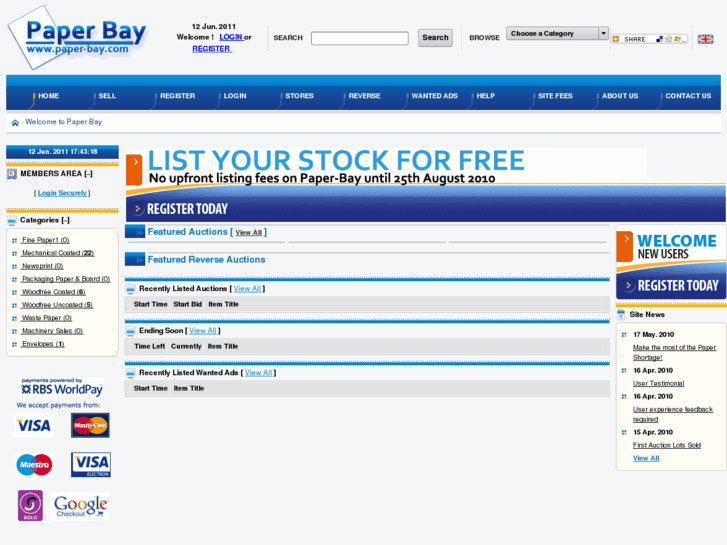Screen dimensions: 727x545
Task: Open the First Auction Lots Sold news
Action: [667, 445]
